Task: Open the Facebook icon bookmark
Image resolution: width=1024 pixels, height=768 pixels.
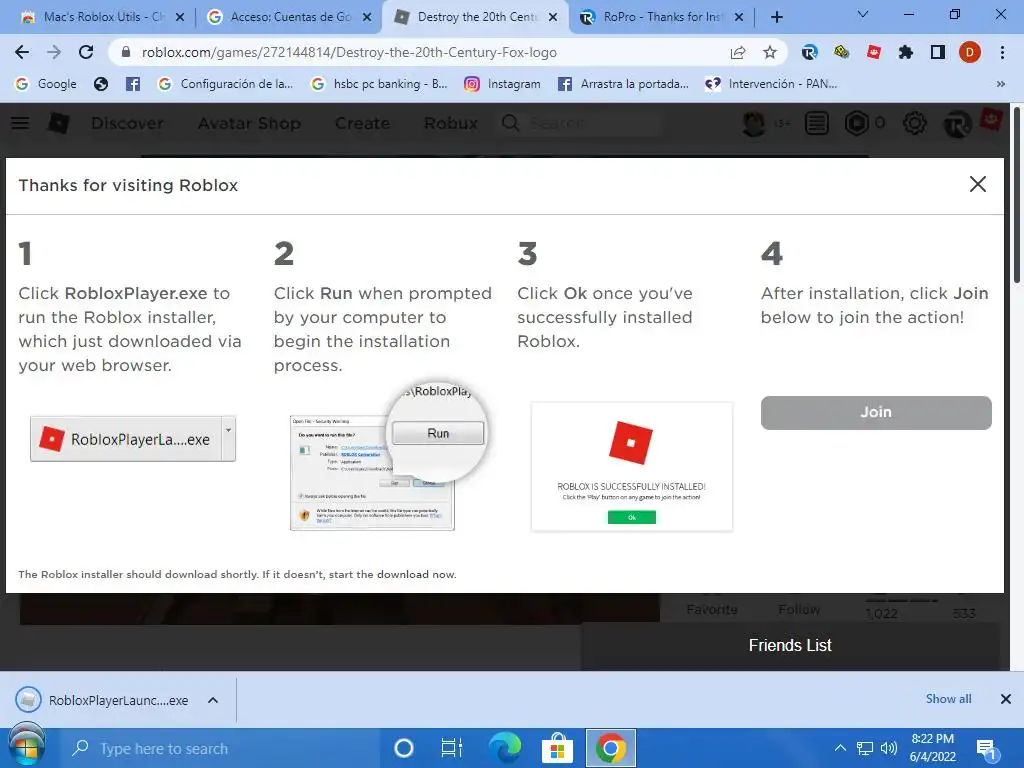Action: tap(133, 84)
